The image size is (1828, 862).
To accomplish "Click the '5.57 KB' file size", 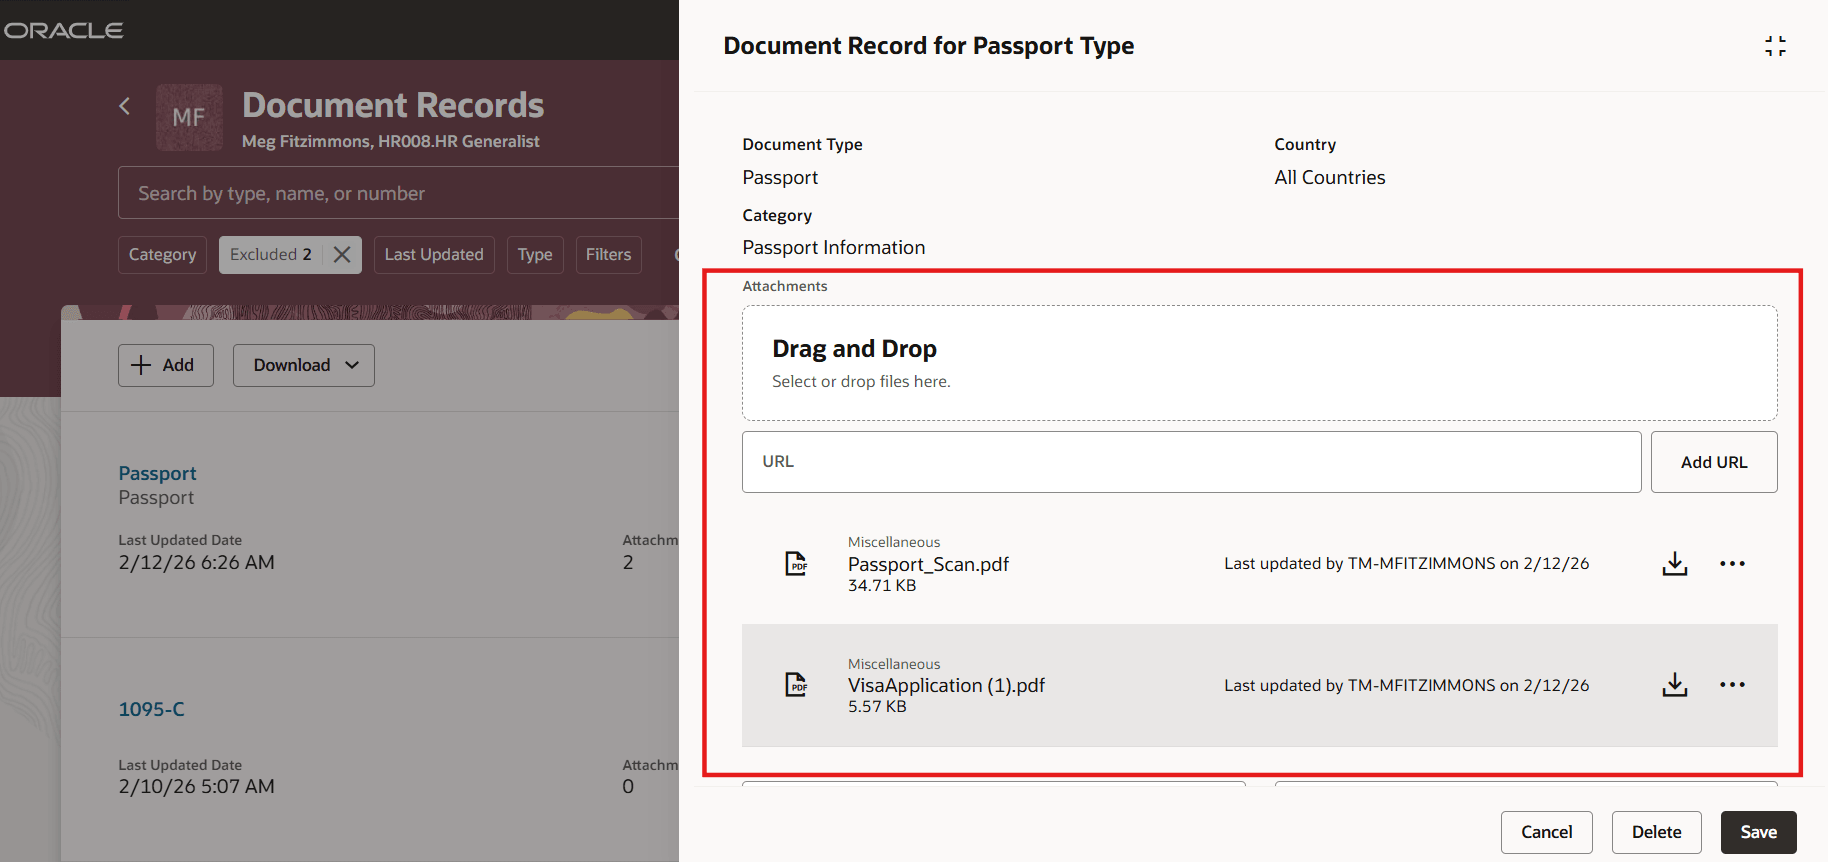I will pos(877,706).
